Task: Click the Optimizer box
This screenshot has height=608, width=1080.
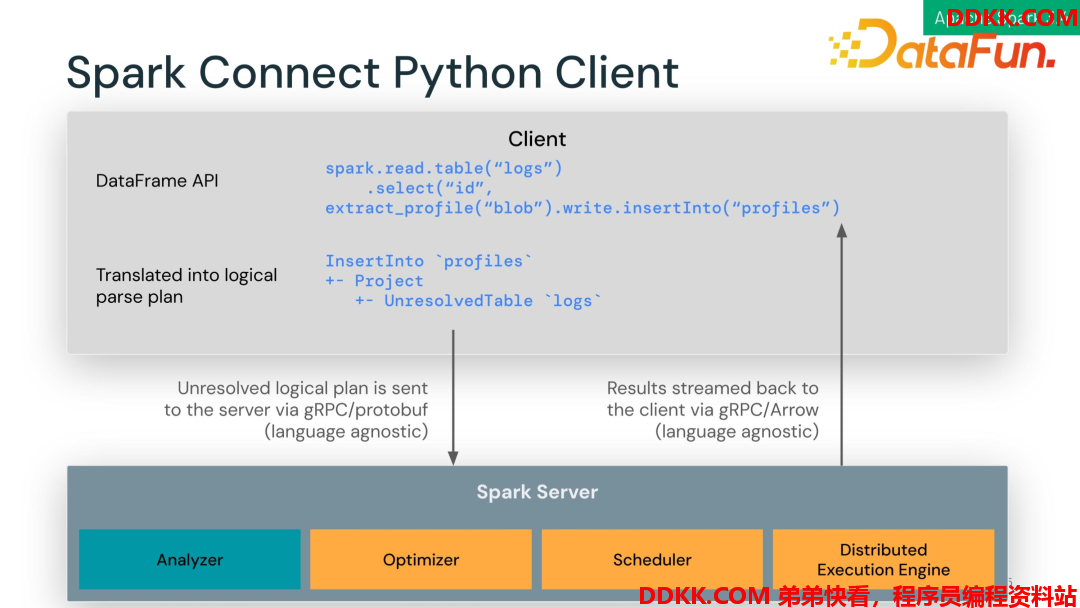Action: coord(421,559)
